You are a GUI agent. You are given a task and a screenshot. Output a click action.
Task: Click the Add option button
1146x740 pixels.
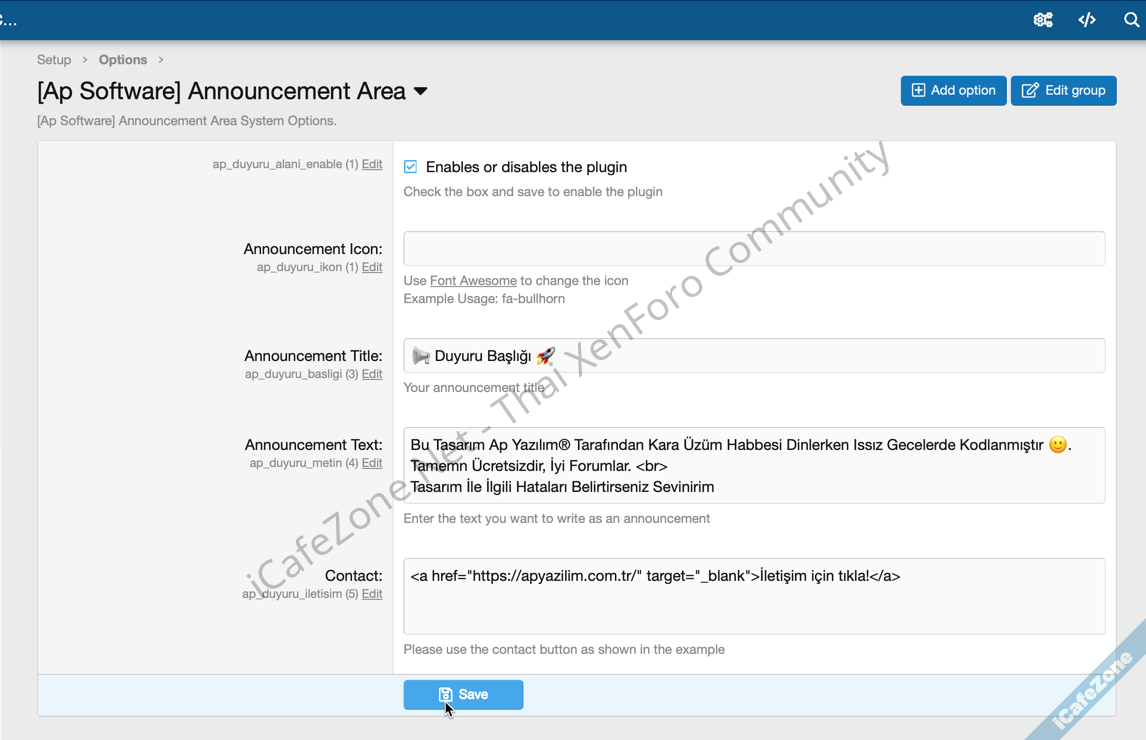(x=953, y=90)
